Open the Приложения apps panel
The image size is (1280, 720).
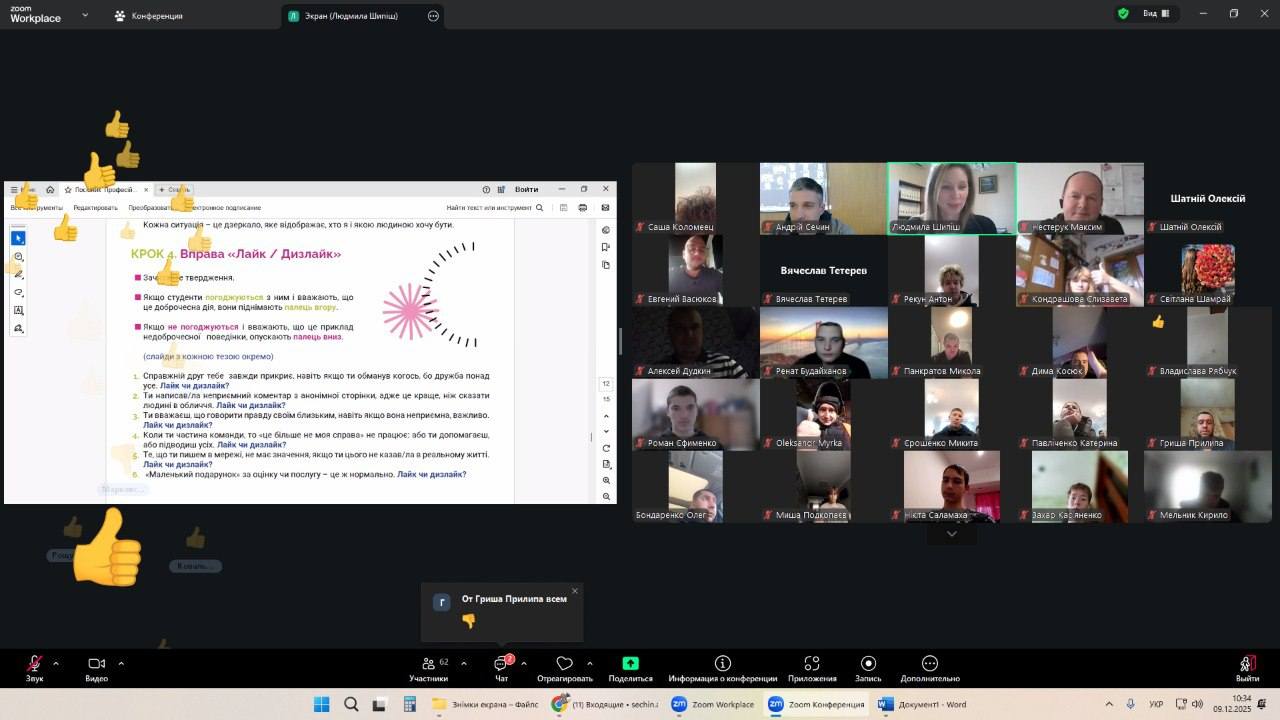pos(812,668)
